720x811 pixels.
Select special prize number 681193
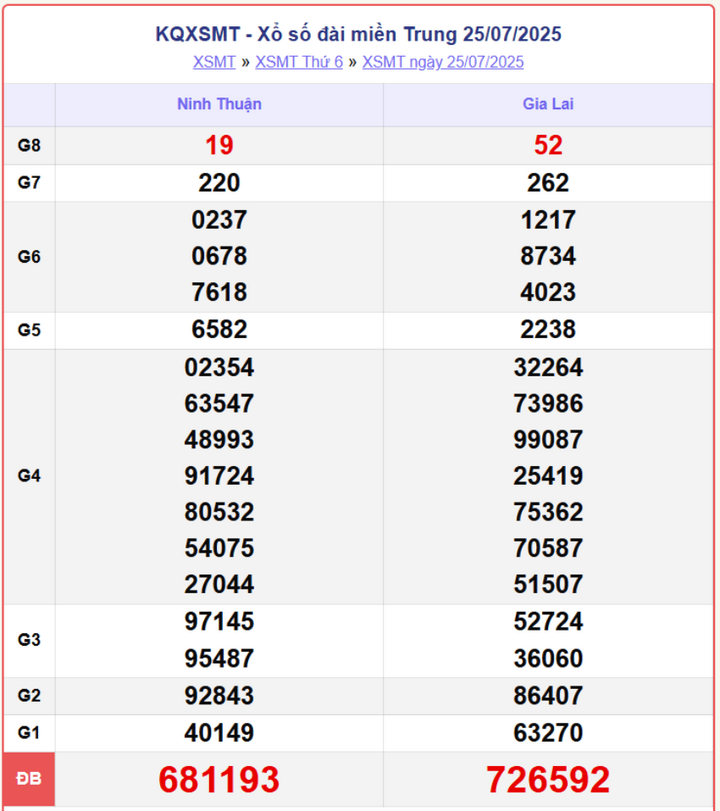pos(219,779)
